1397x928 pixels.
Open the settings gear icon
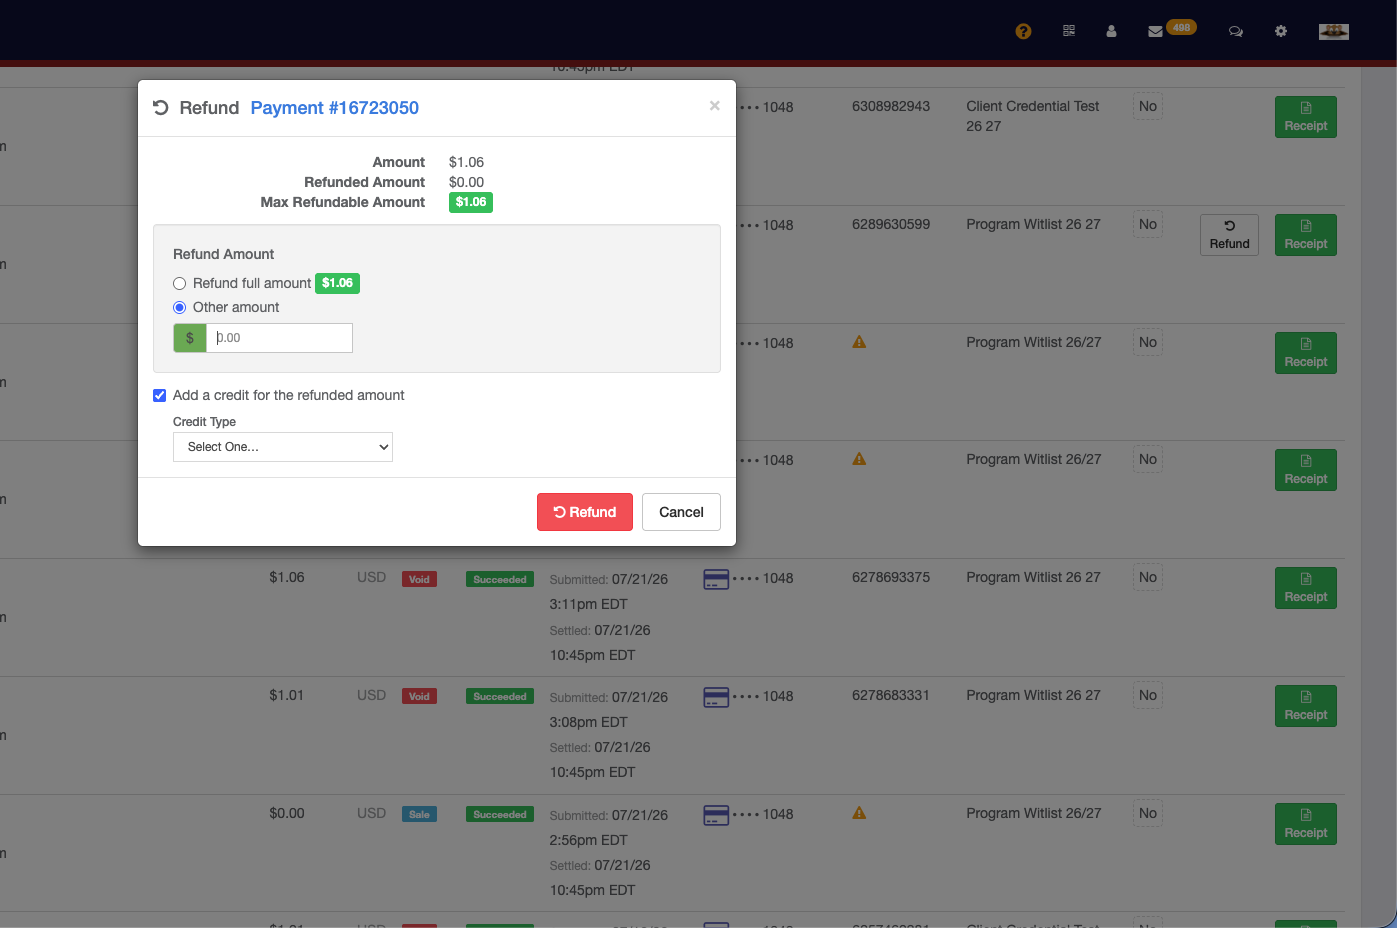1281,31
